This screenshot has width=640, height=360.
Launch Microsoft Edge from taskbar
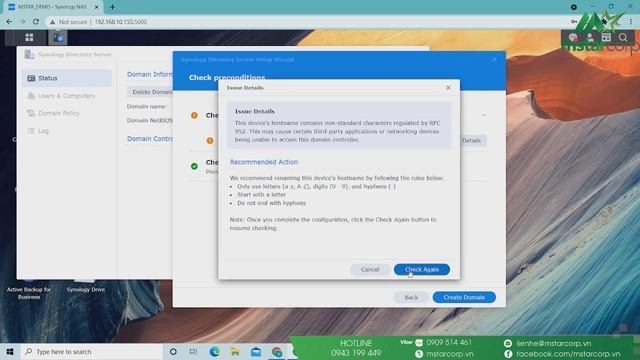pos(214,351)
